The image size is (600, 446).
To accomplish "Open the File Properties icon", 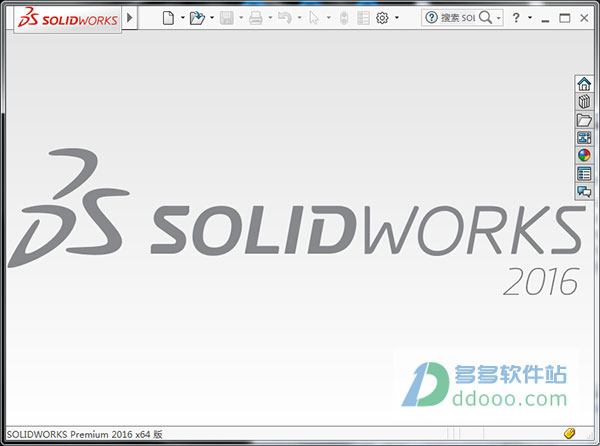I will pyautogui.click(x=363, y=18).
